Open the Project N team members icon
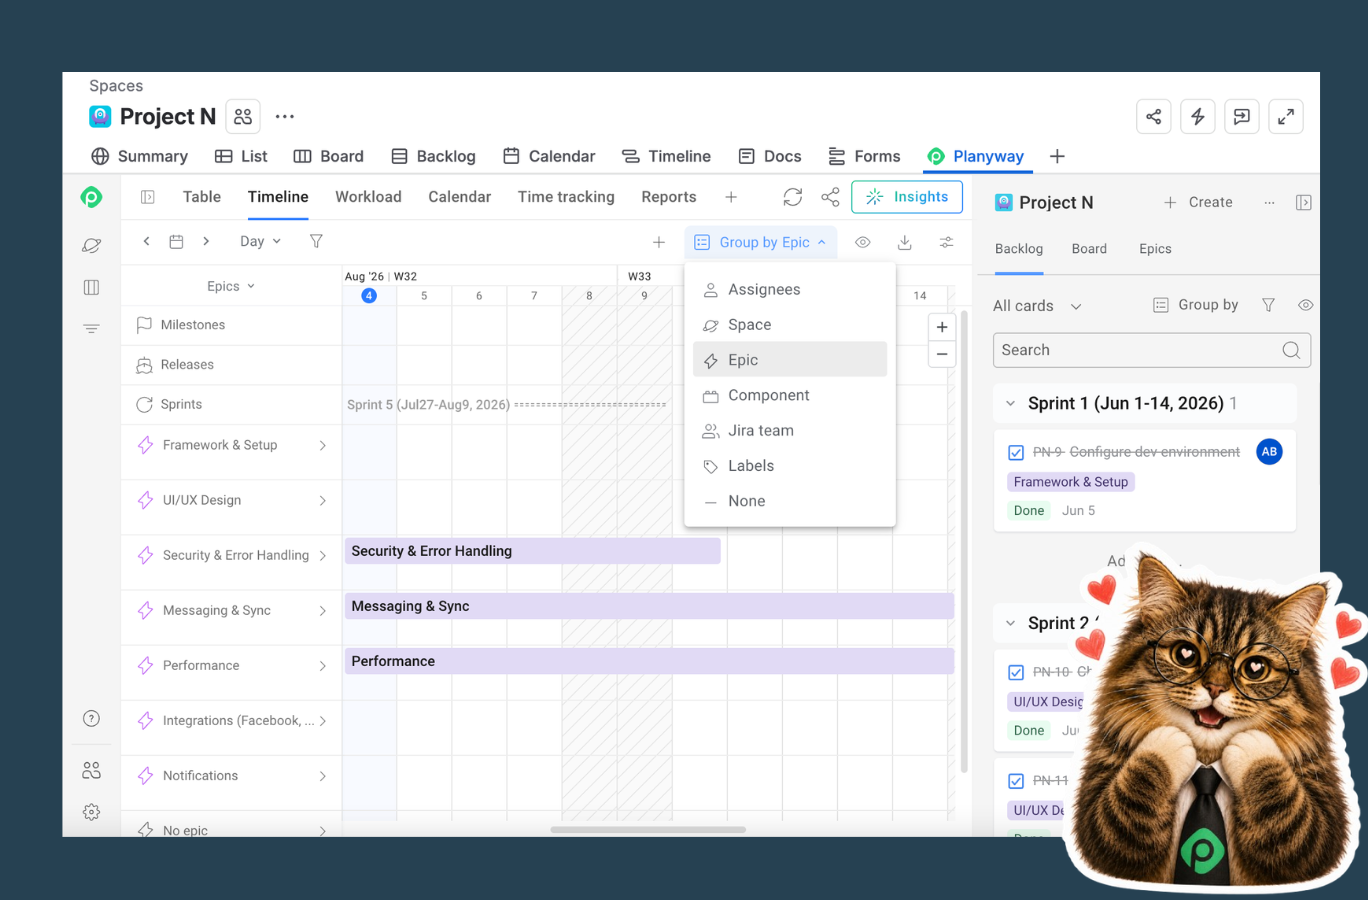The width and height of the screenshot is (1368, 900). pyautogui.click(x=243, y=117)
